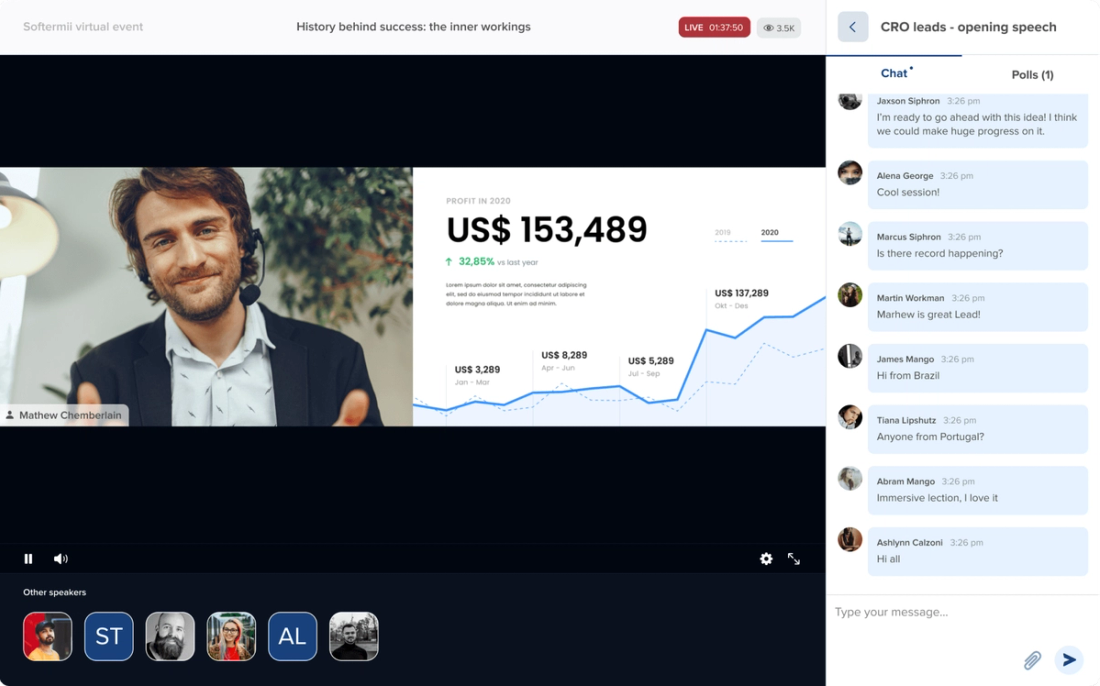This screenshot has width=1100, height=686.
Task: Expand video to fullscreen
Action: [793, 559]
